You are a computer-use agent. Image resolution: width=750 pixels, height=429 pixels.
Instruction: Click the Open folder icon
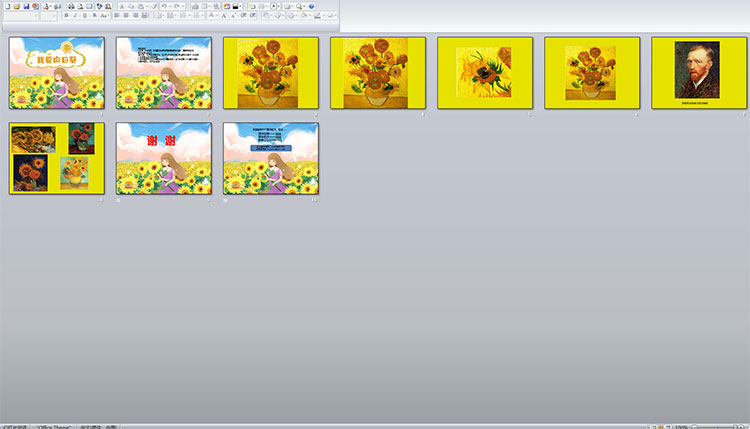[17, 7]
